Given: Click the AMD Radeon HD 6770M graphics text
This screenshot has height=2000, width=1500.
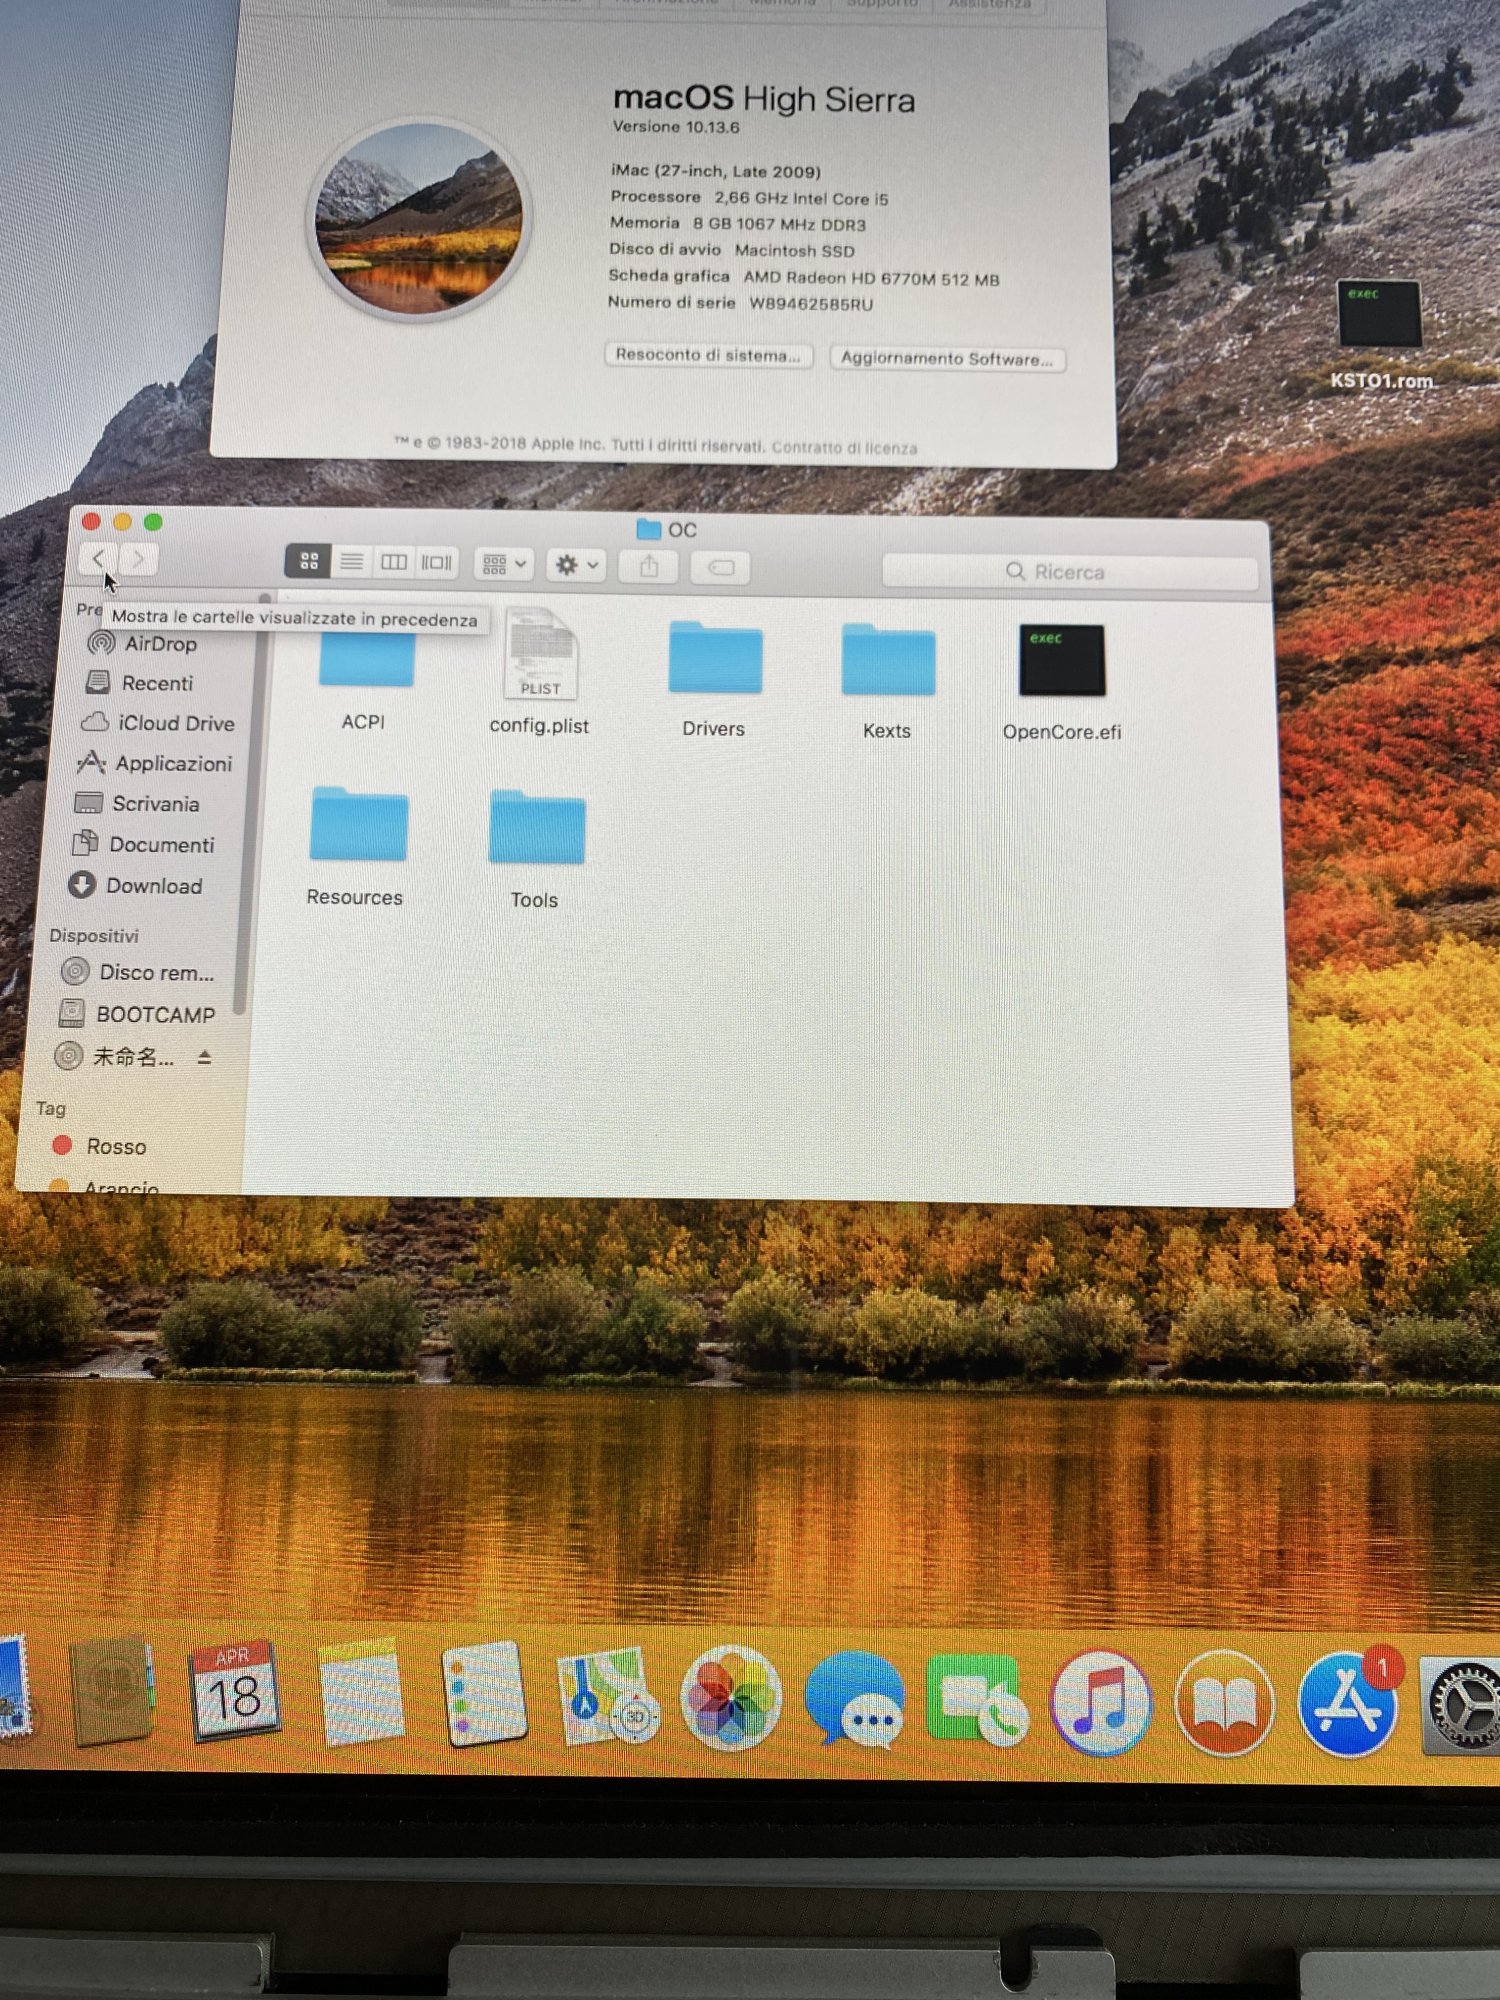Looking at the screenshot, I should coord(871,278).
